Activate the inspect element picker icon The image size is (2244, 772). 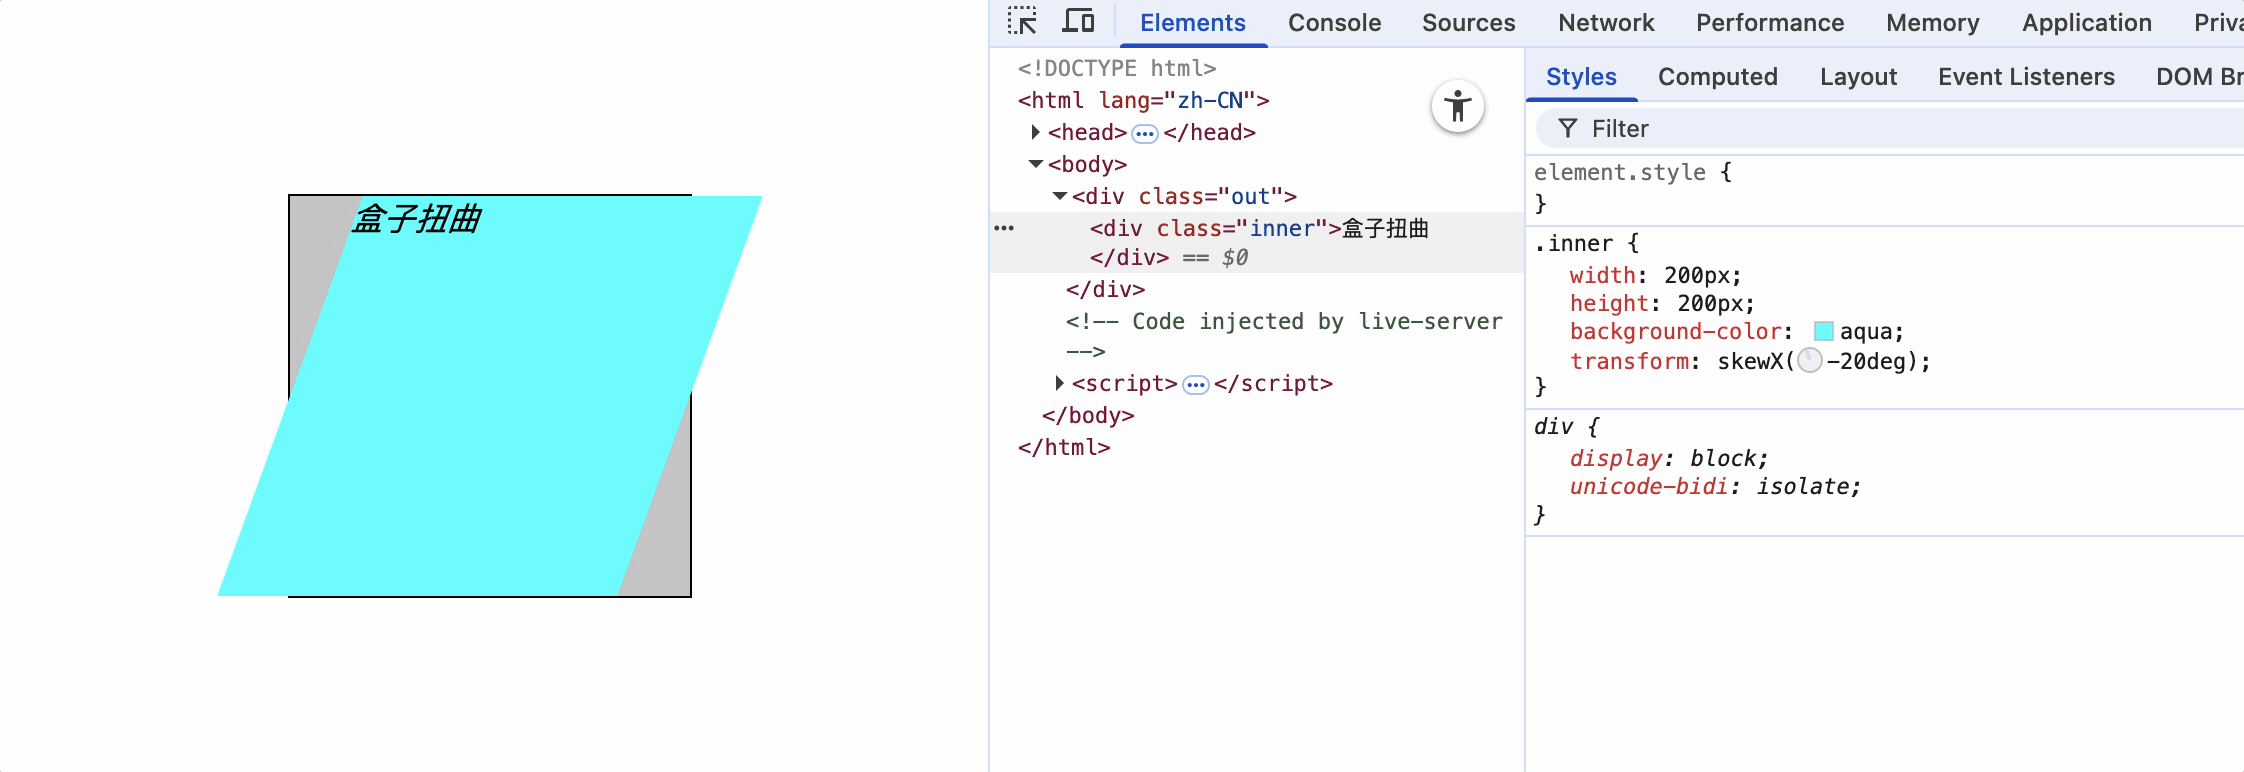pos(1022,21)
